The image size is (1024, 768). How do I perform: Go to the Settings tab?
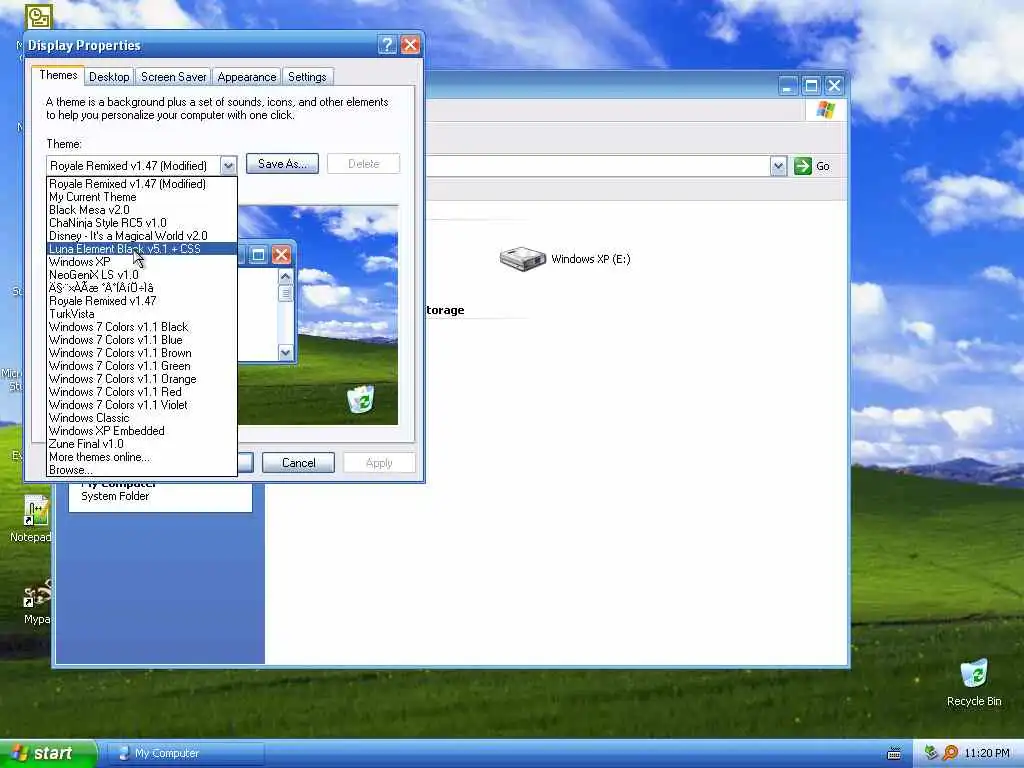coord(307,77)
